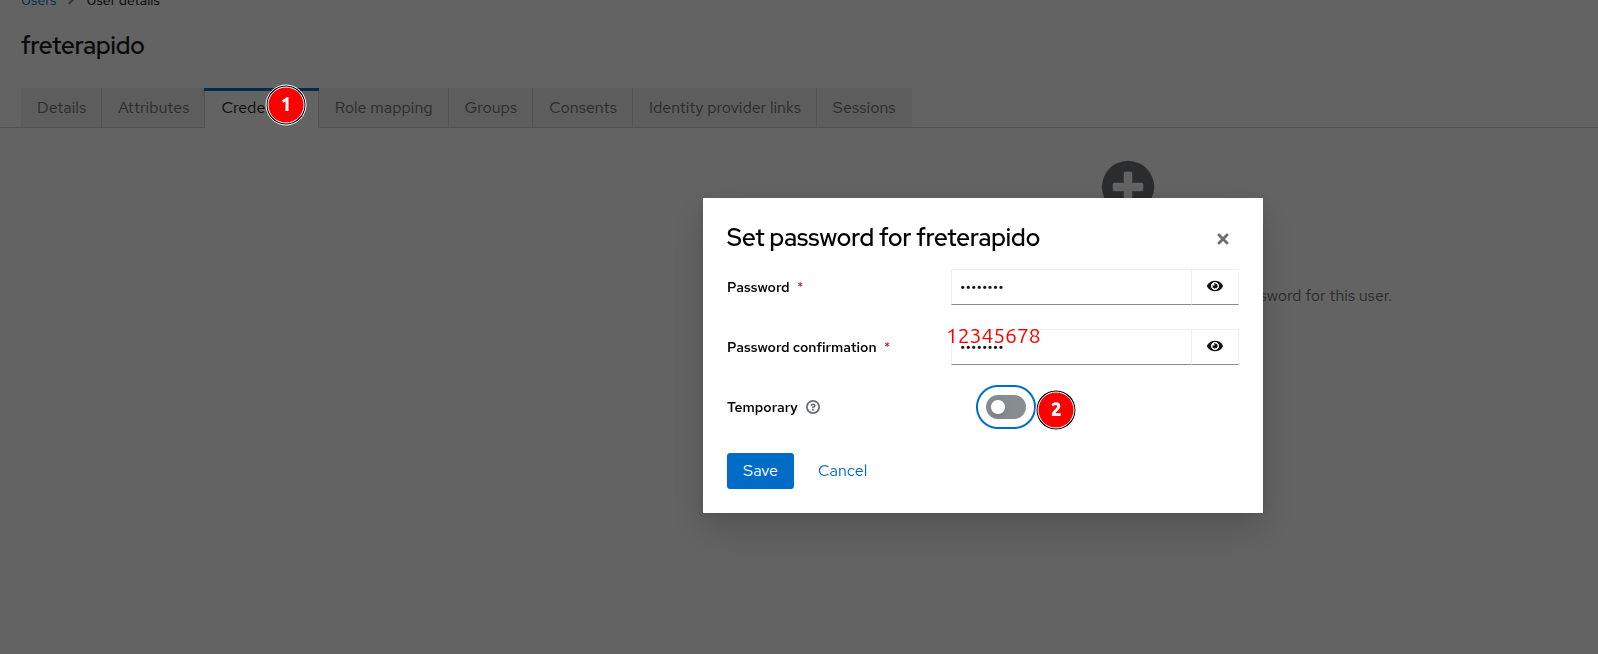
Task: Go to the Role mapping tab
Action: tap(383, 108)
